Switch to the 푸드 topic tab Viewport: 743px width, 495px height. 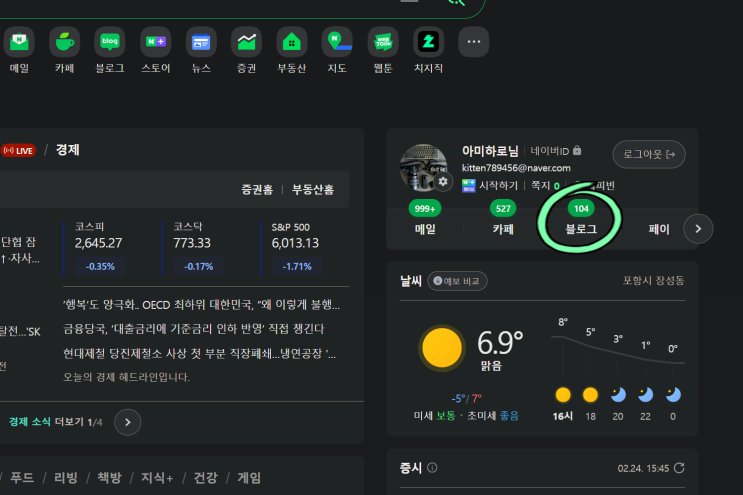[x=22, y=477]
